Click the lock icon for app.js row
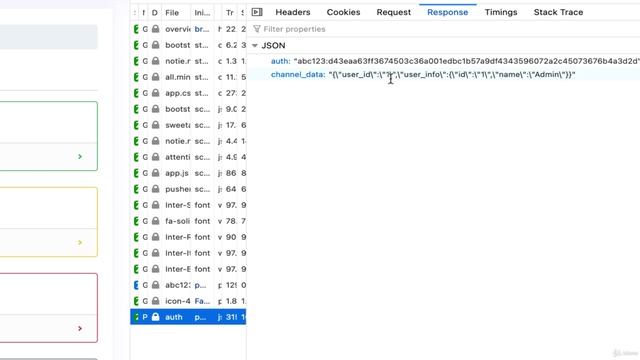Viewport: 640px width, 360px height. pyautogui.click(x=156, y=173)
